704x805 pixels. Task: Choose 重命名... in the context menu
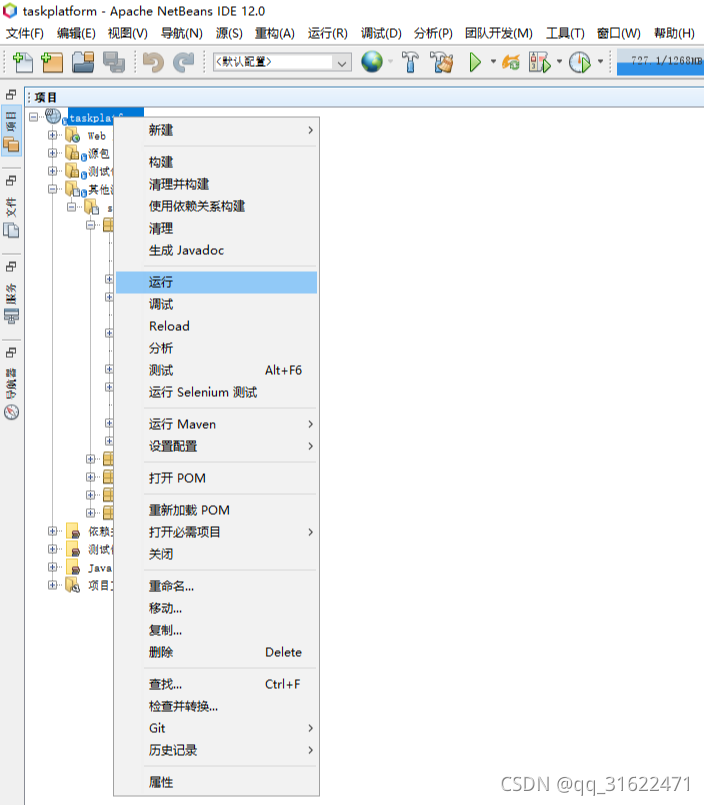point(216,586)
